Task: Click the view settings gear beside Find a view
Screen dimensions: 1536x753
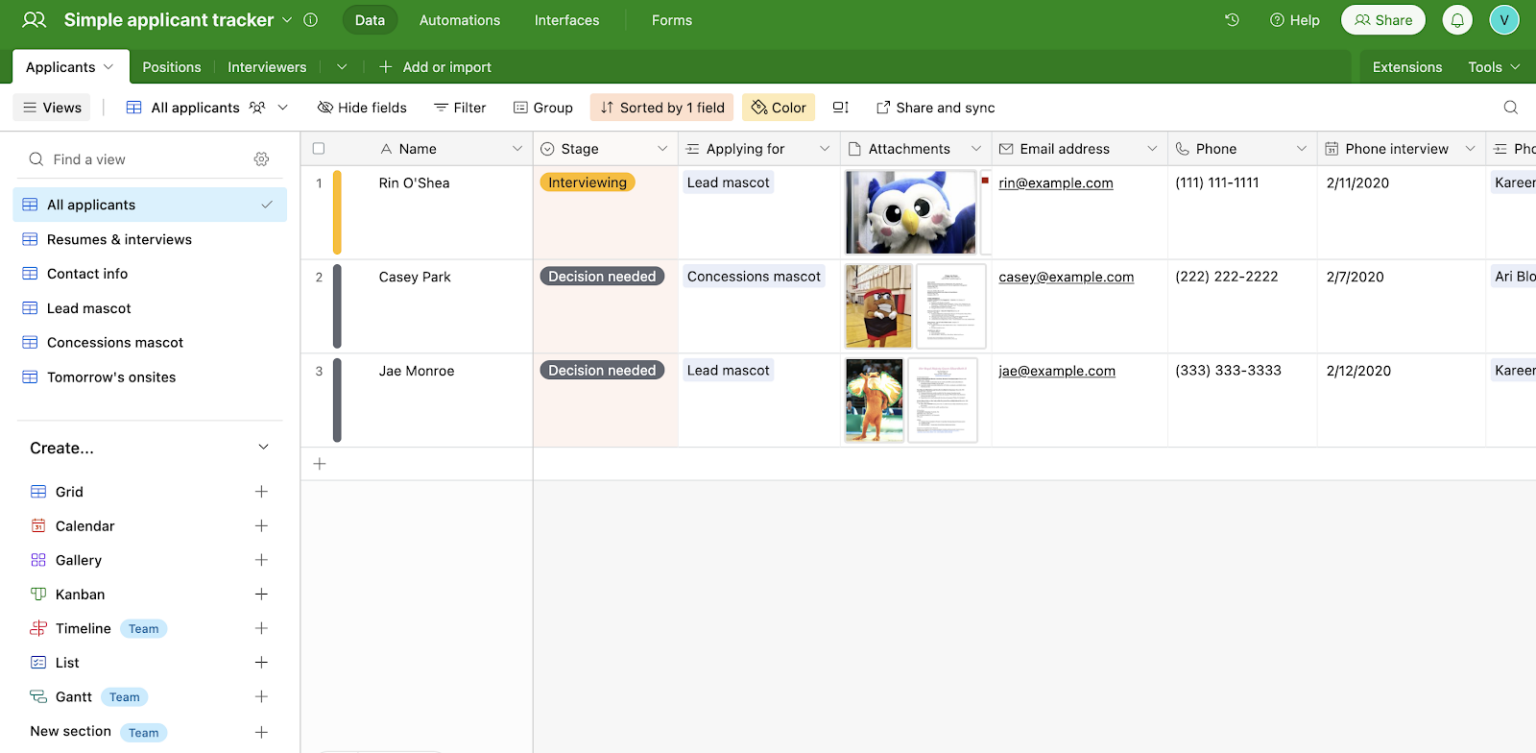Action: pos(261,158)
